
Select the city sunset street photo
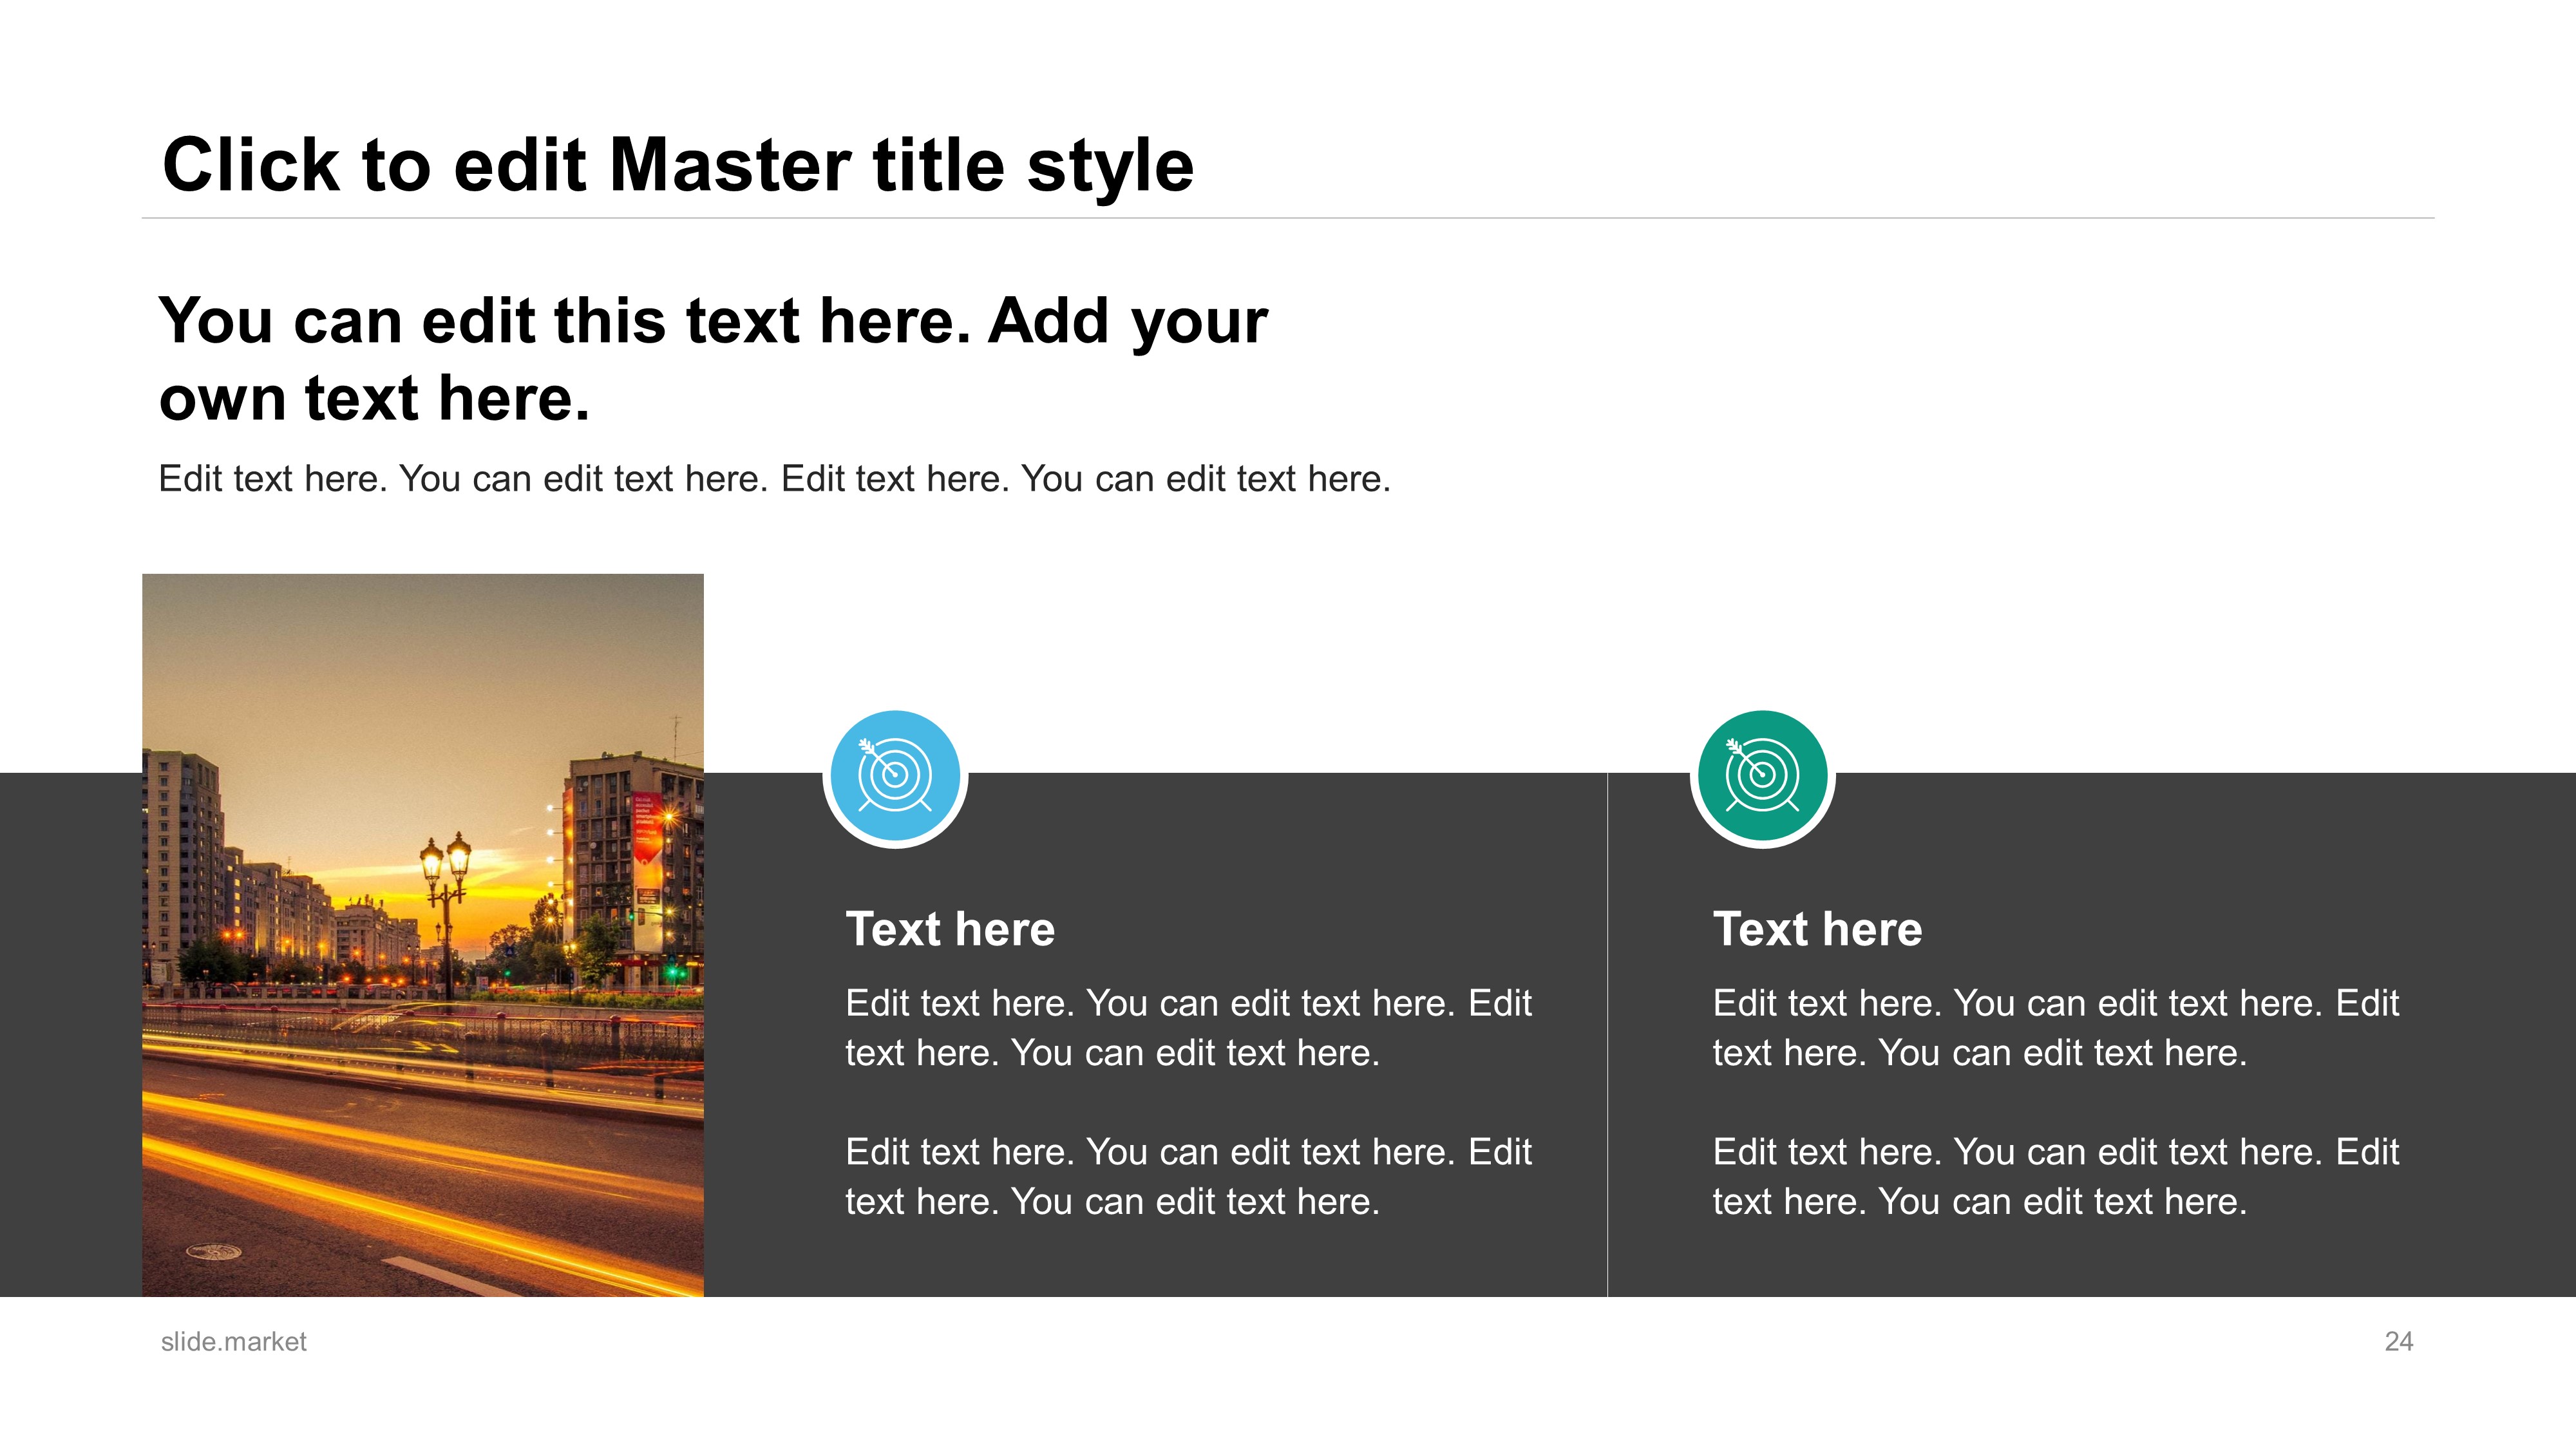click(423, 935)
